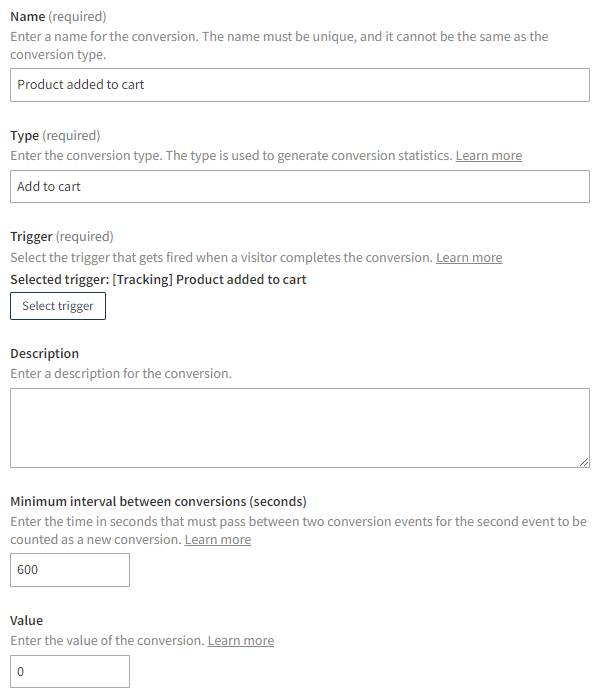Image resolution: width=600 pixels, height=698 pixels.
Task: Select the minimum interval field showing 600
Action: [70, 570]
